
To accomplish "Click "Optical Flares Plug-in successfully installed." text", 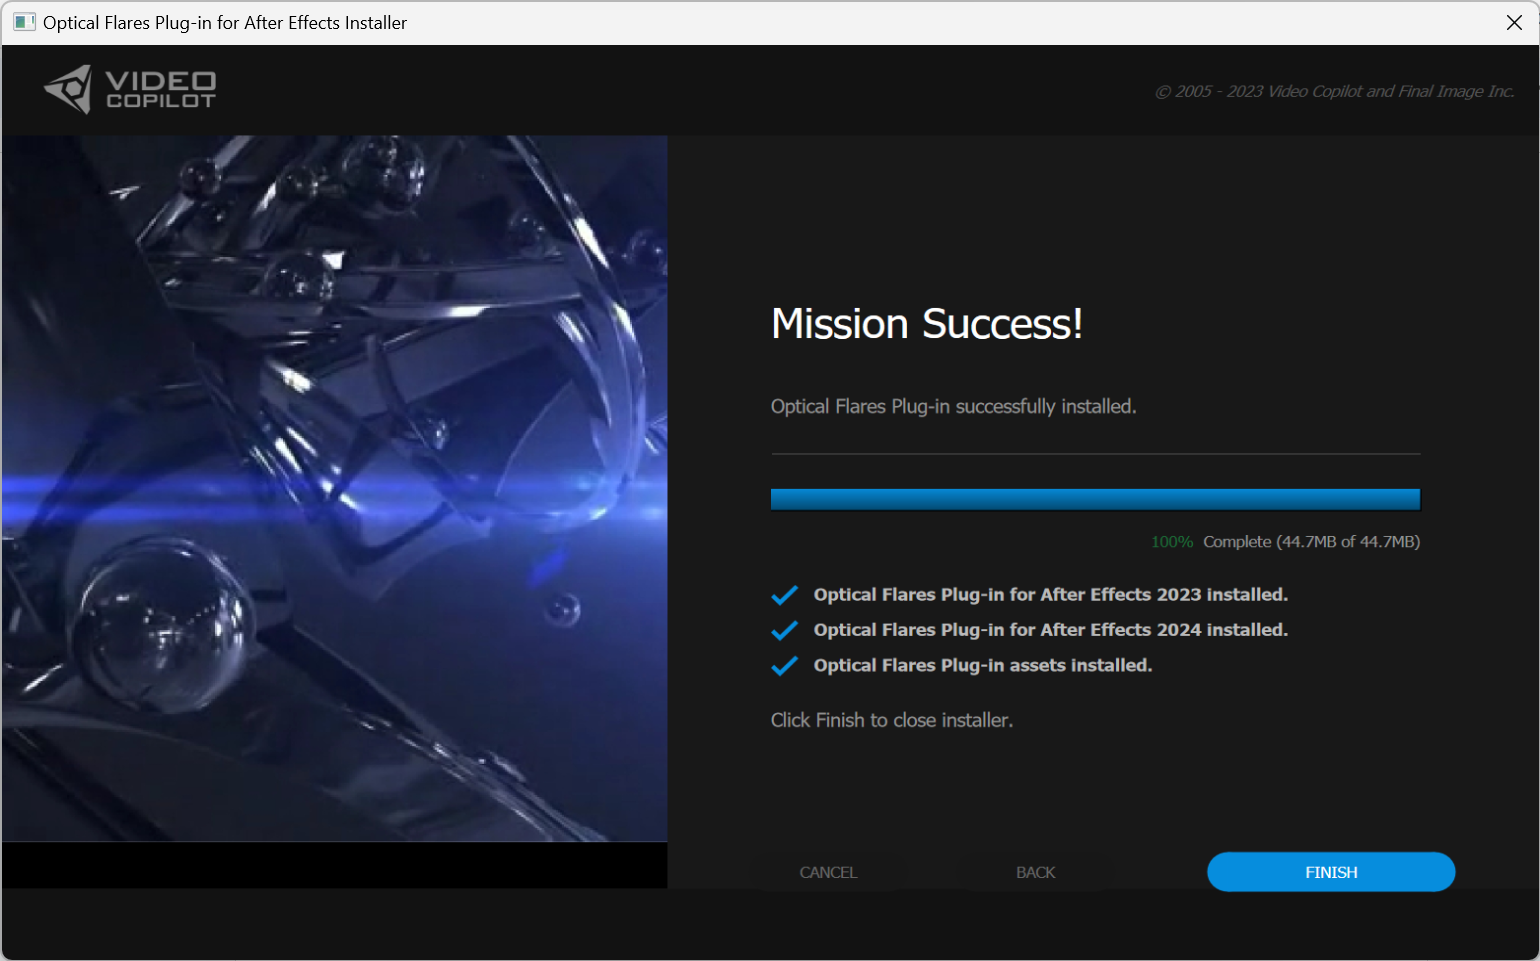I will [x=953, y=406].
